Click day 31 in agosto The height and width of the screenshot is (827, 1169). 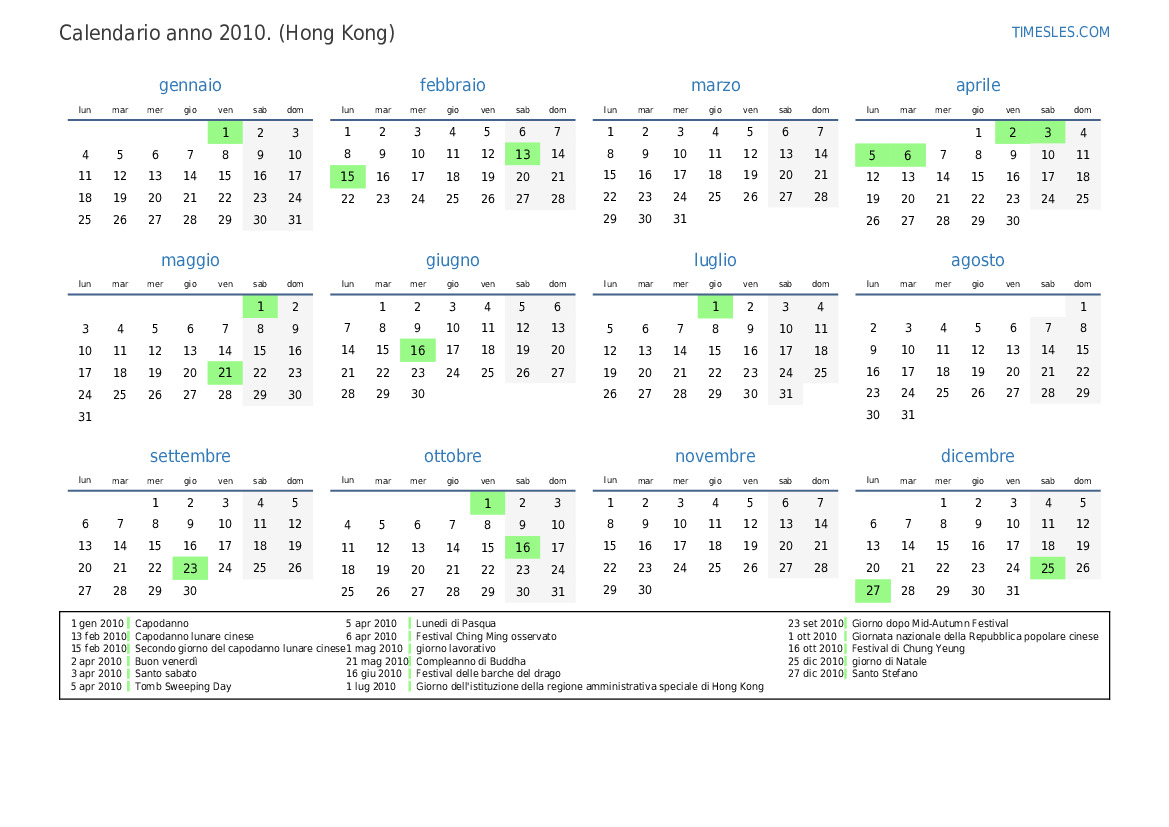(907, 415)
